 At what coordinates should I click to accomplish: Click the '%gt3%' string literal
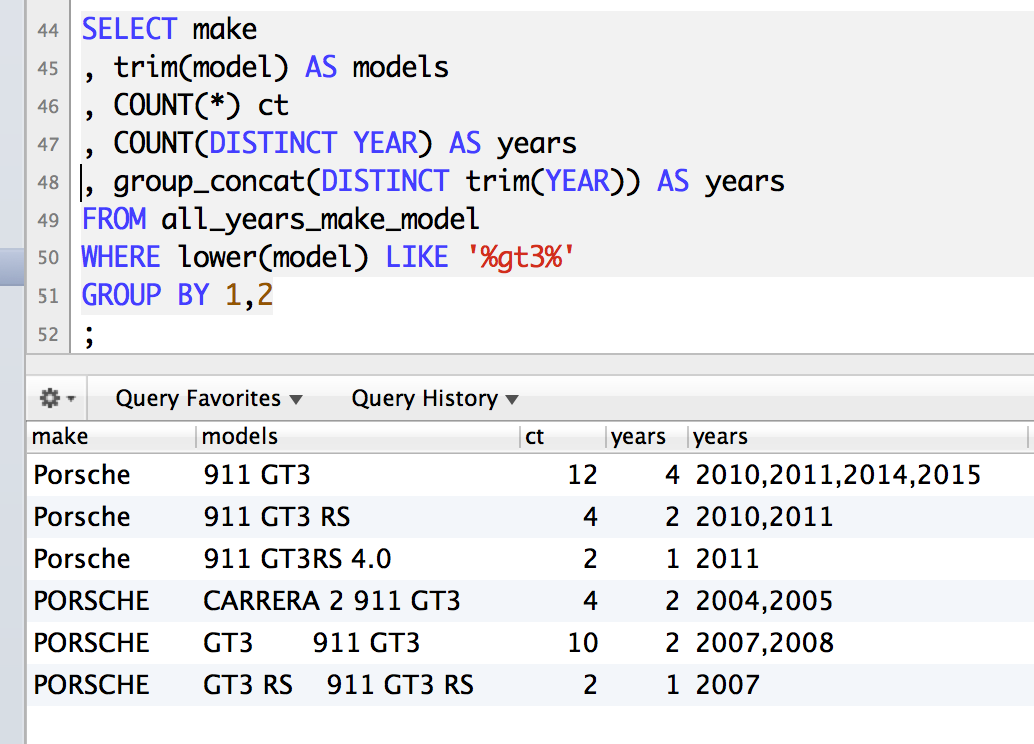[x=521, y=257]
